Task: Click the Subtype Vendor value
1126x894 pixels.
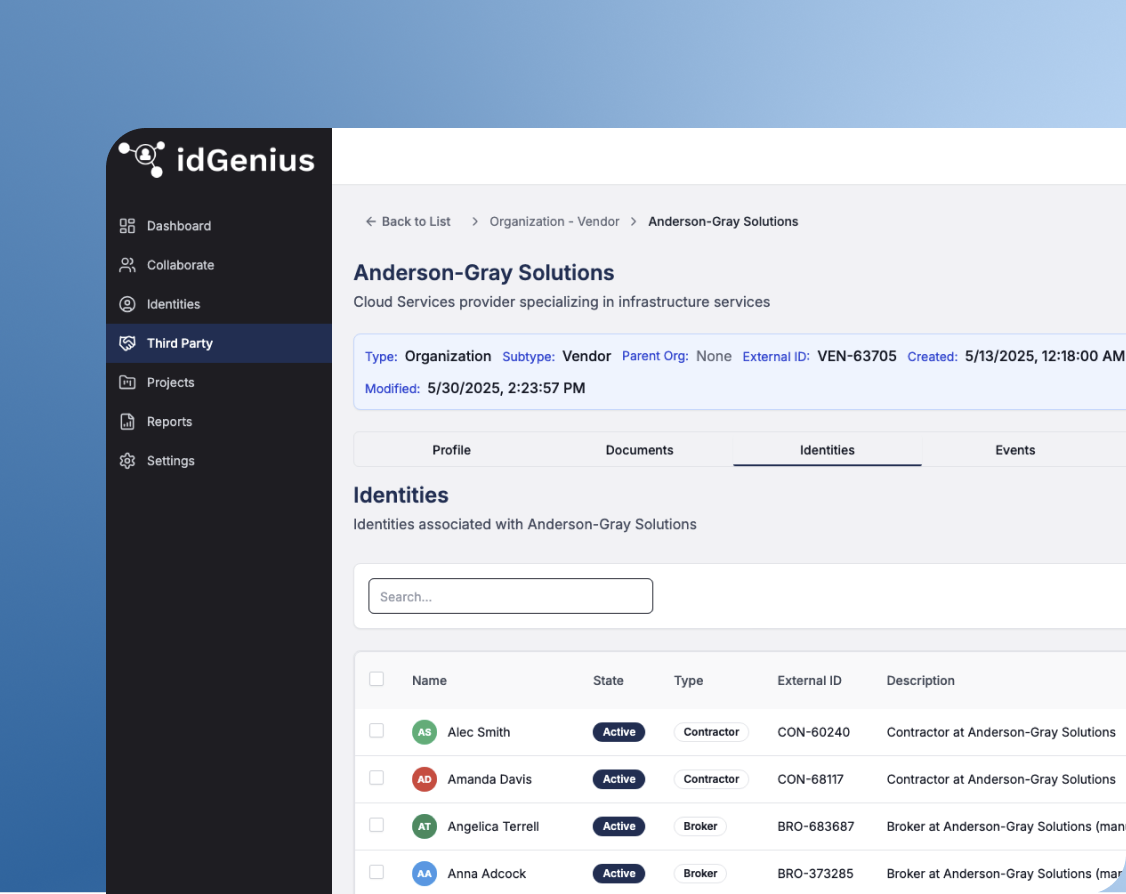Action: pos(587,356)
